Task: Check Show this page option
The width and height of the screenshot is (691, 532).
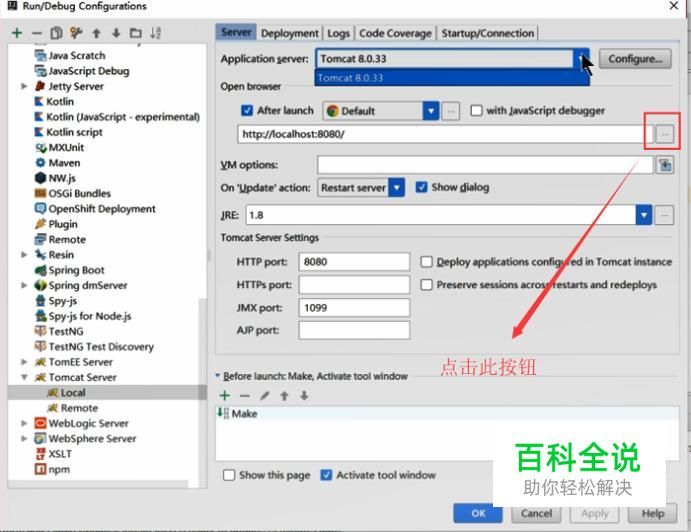Action: [229, 475]
